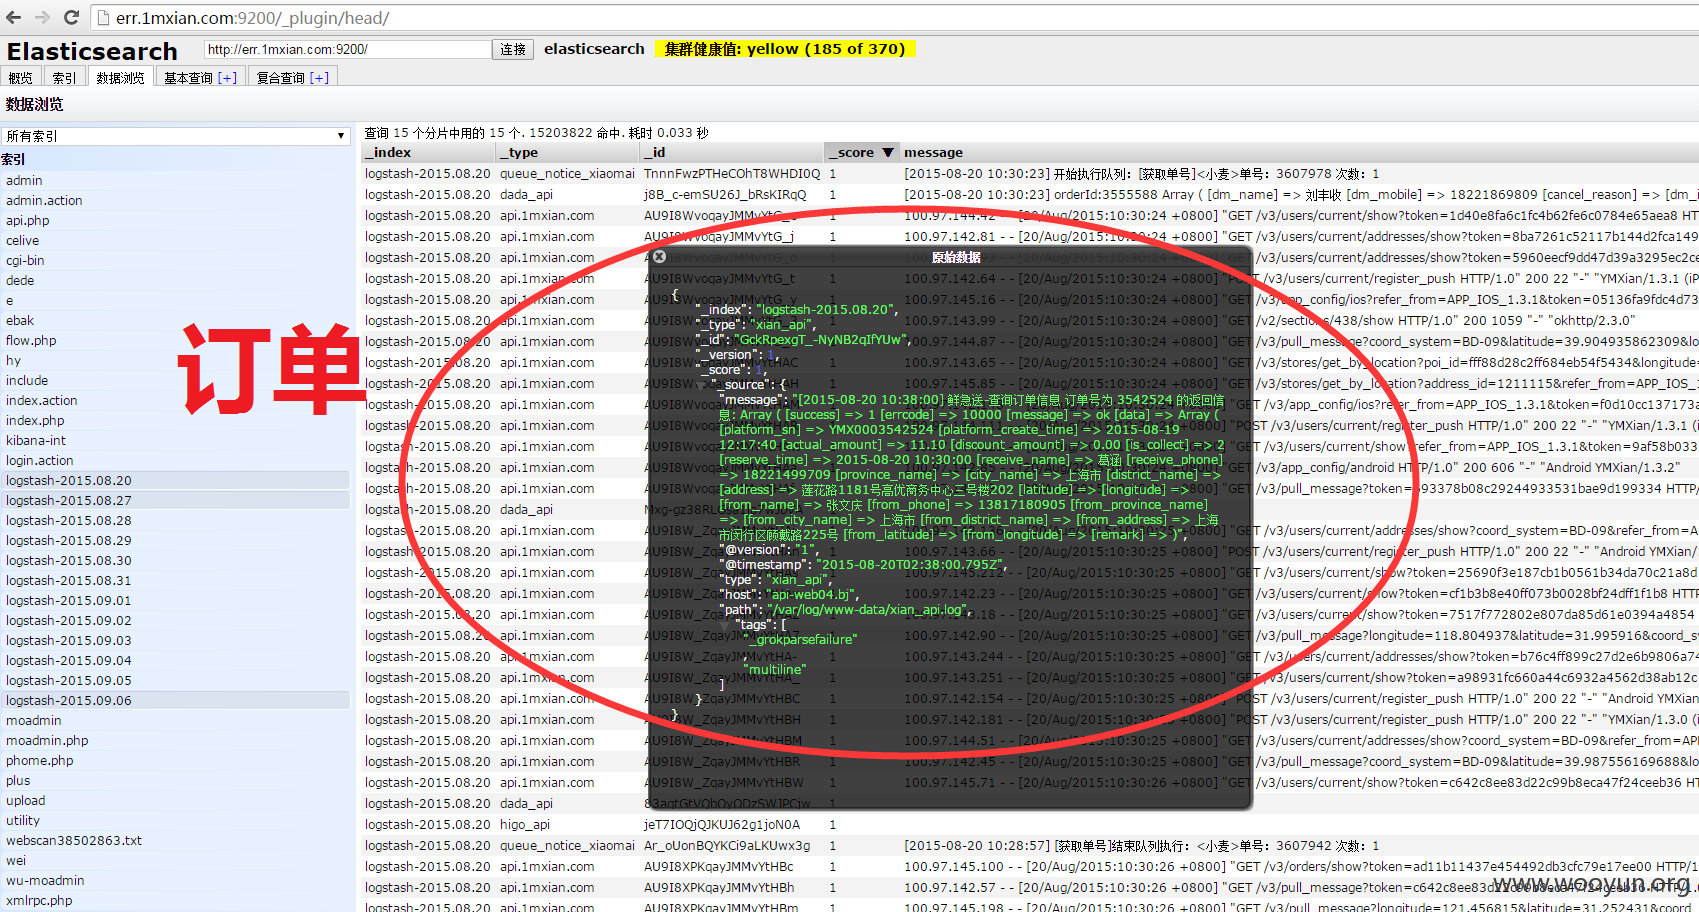This screenshot has width=1699, height=912.
Task: Select the logstash-2015.08.28 index
Action: pos(175,521)
